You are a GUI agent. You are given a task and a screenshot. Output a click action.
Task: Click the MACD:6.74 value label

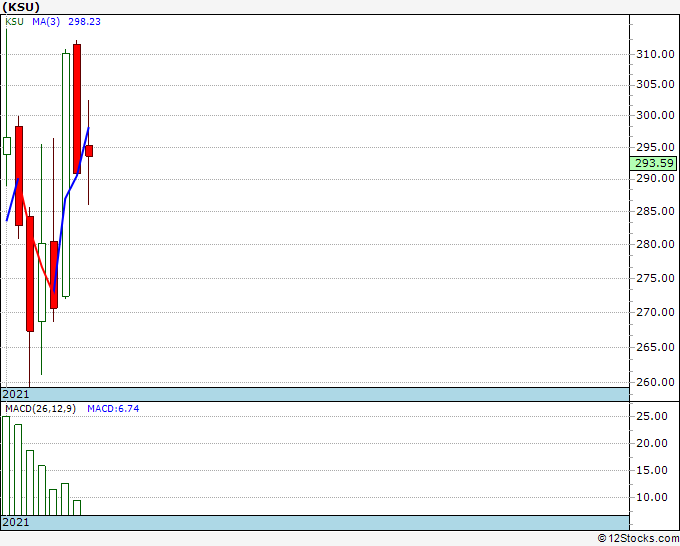point(113,409)
